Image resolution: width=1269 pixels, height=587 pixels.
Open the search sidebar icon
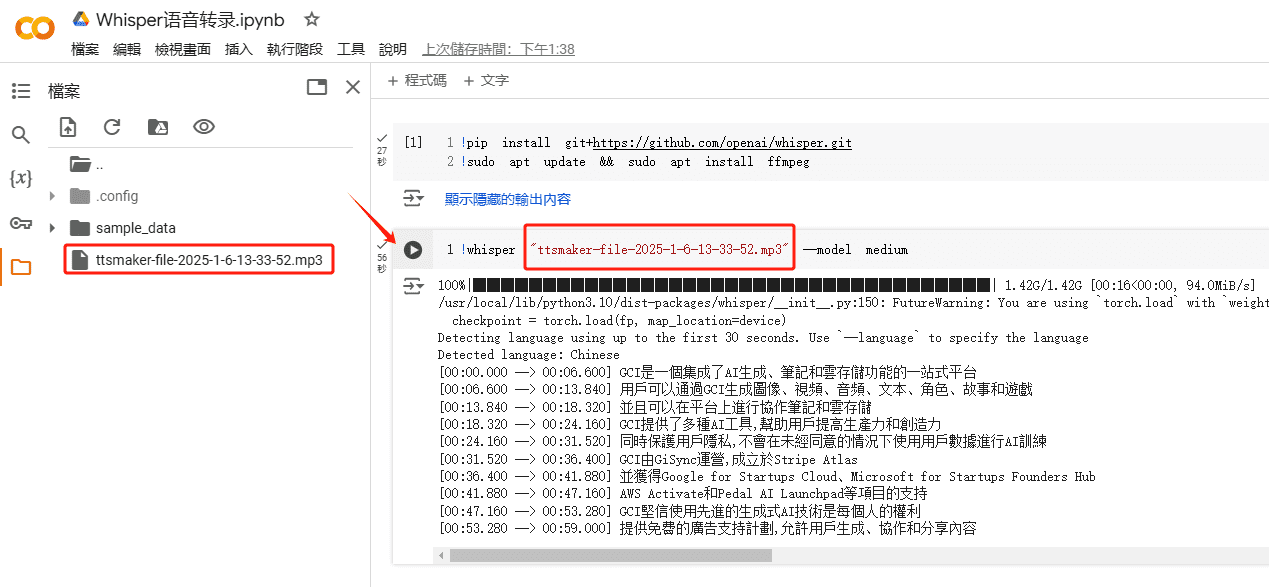point(21,135)
